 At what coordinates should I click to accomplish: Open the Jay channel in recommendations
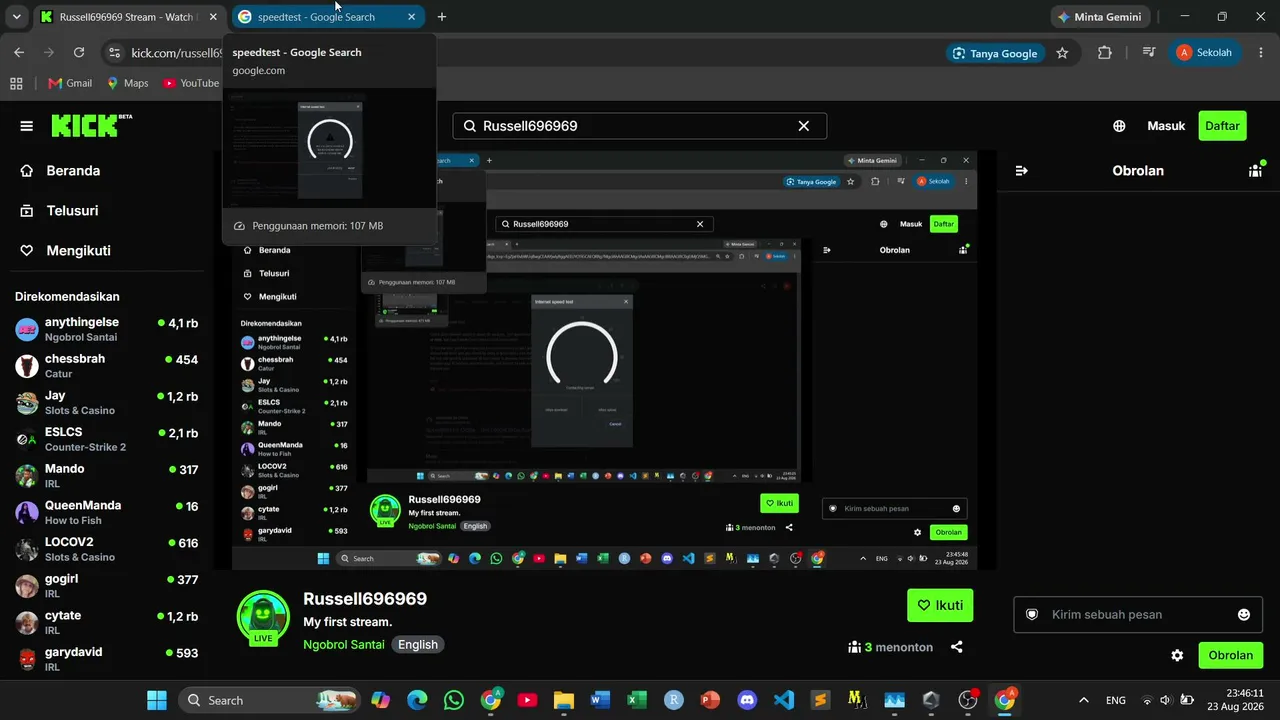(x=107, y=403)
